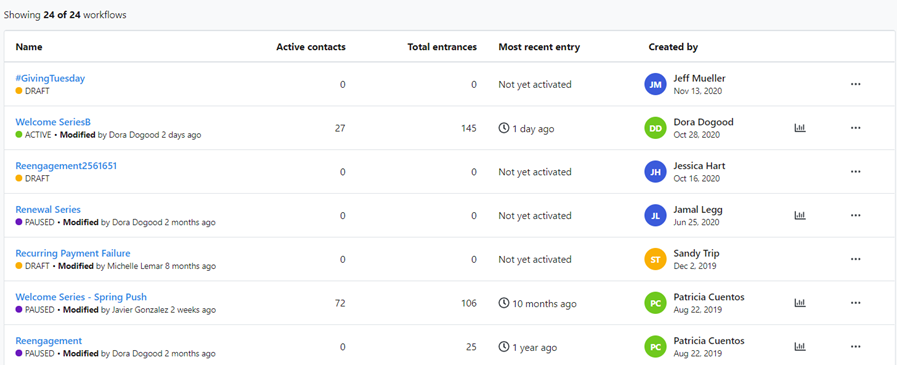Screen dimensions: 898x365
Task: Click total entrances value 106
Action: (x=469, y=303)
